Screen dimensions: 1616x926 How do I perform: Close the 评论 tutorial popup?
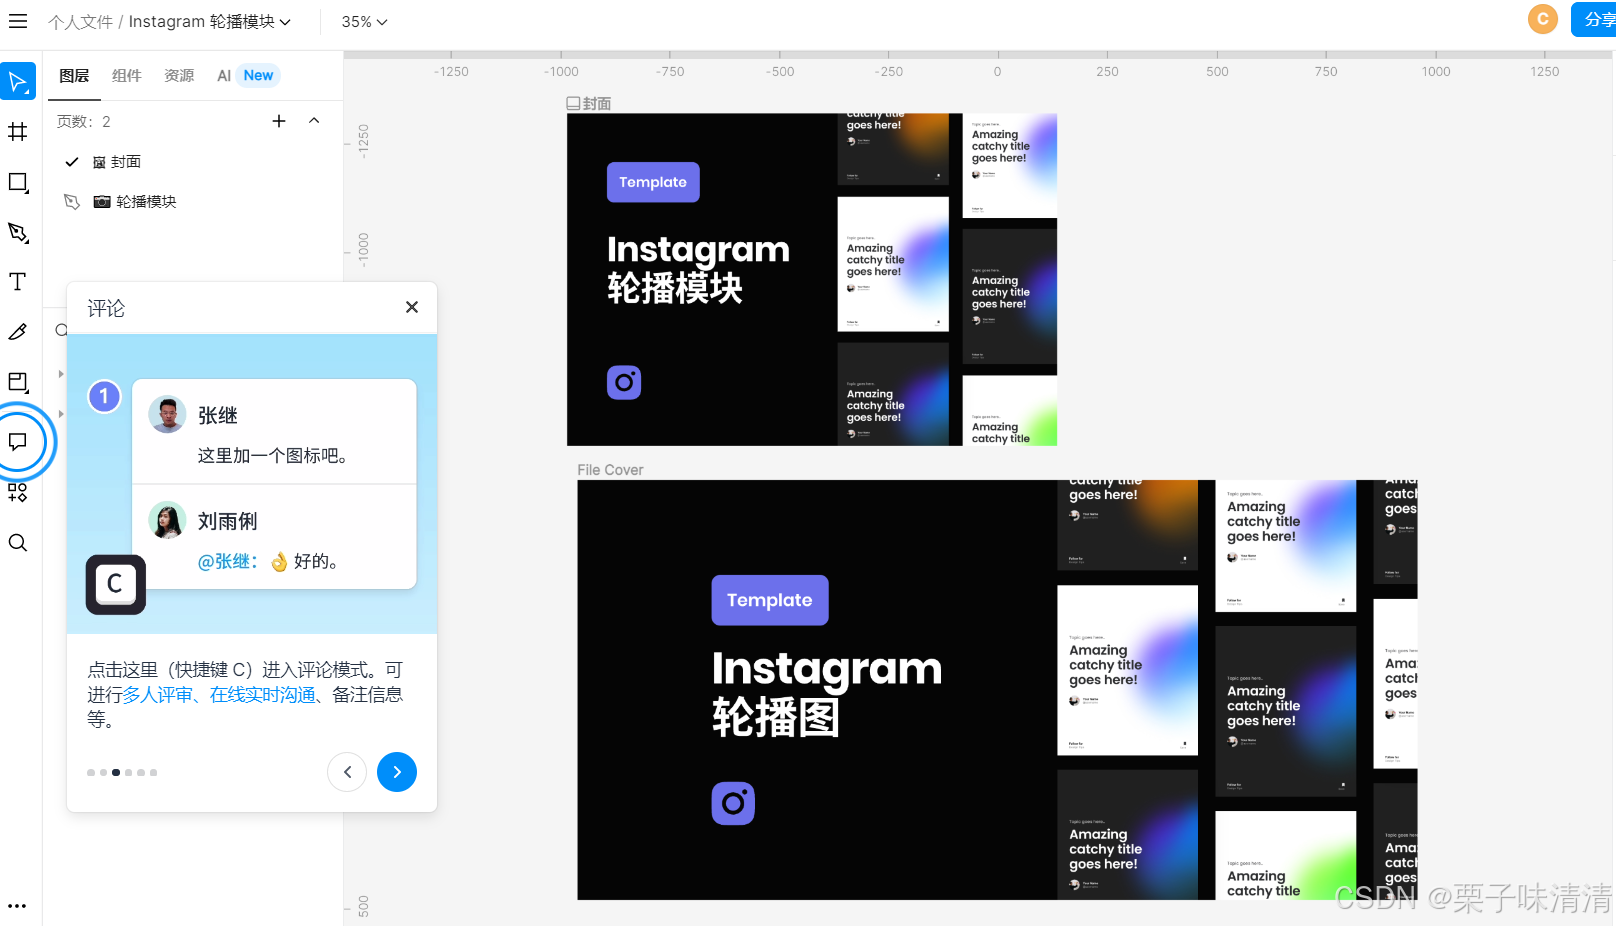(412, 307)
